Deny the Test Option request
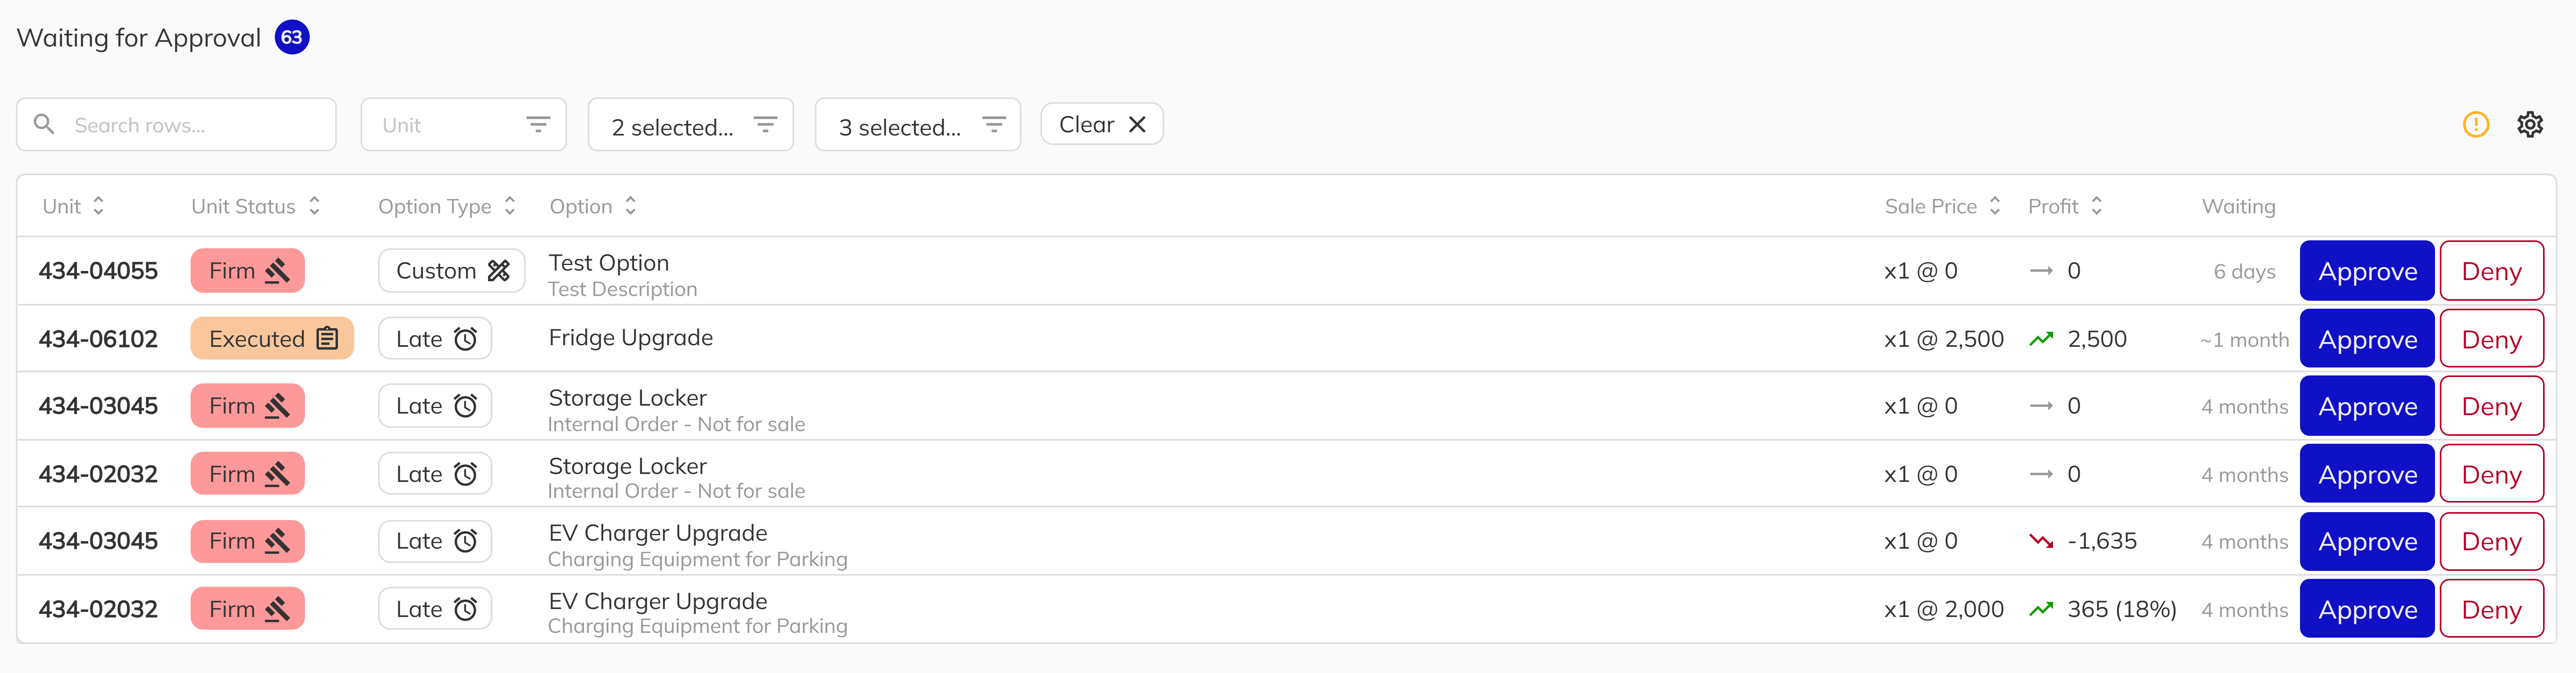The image size is (2576, 673). click(x=2491, y=270)
